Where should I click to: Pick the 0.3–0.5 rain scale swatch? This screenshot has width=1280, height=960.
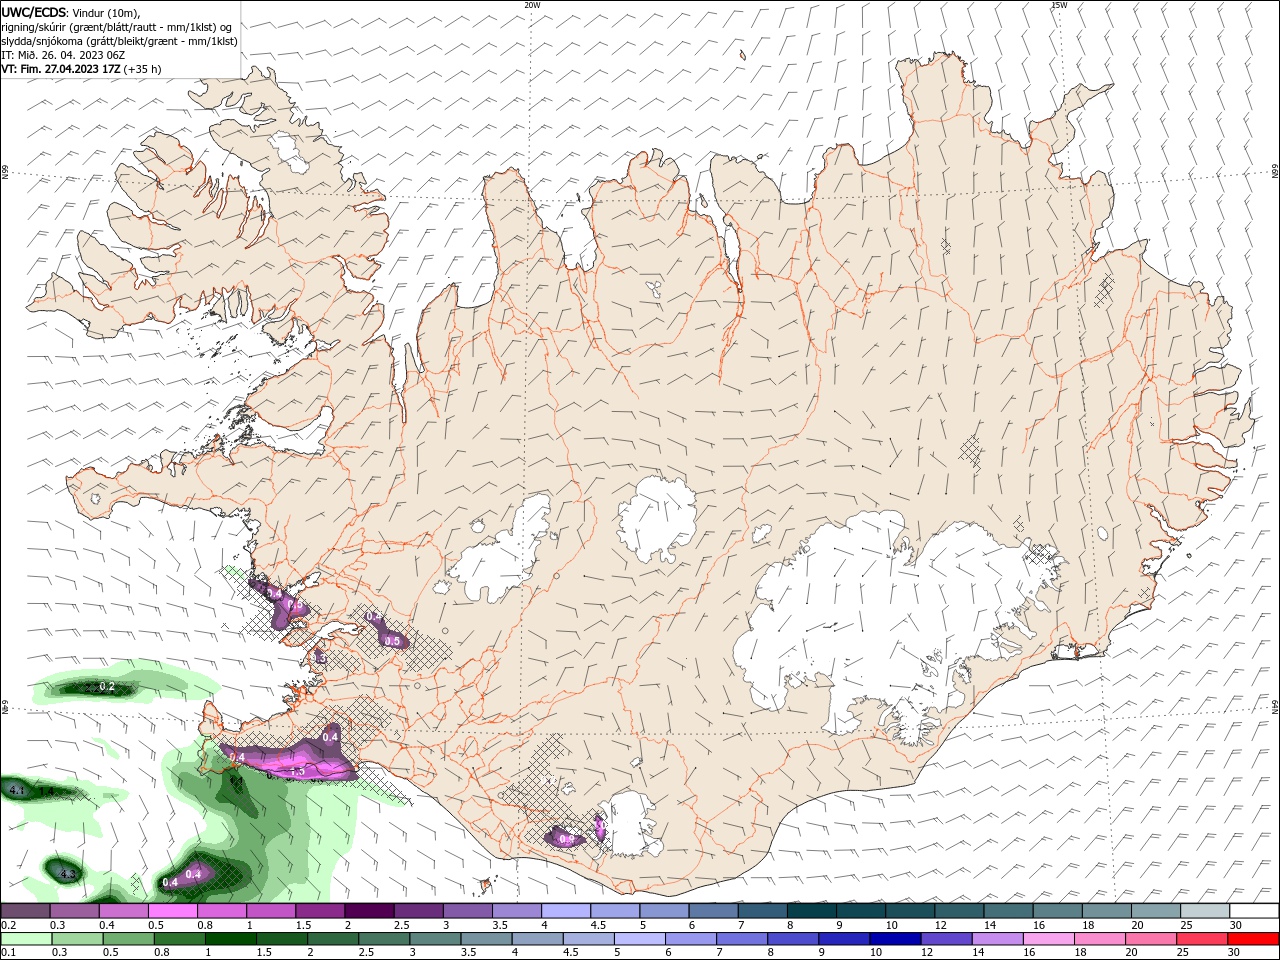coord(79,939)
